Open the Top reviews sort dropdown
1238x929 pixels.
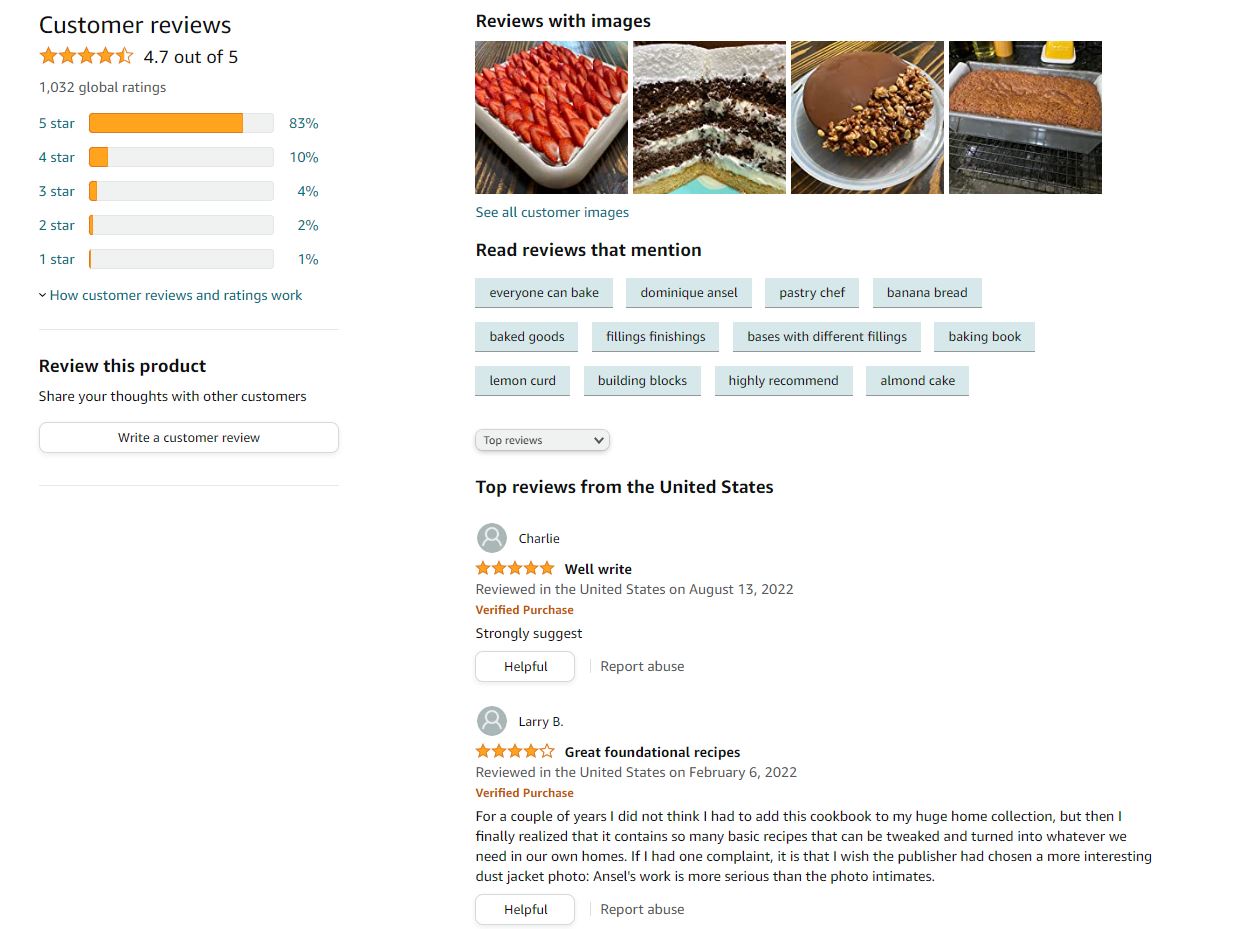pyautogui.click(x=542, y=440)
